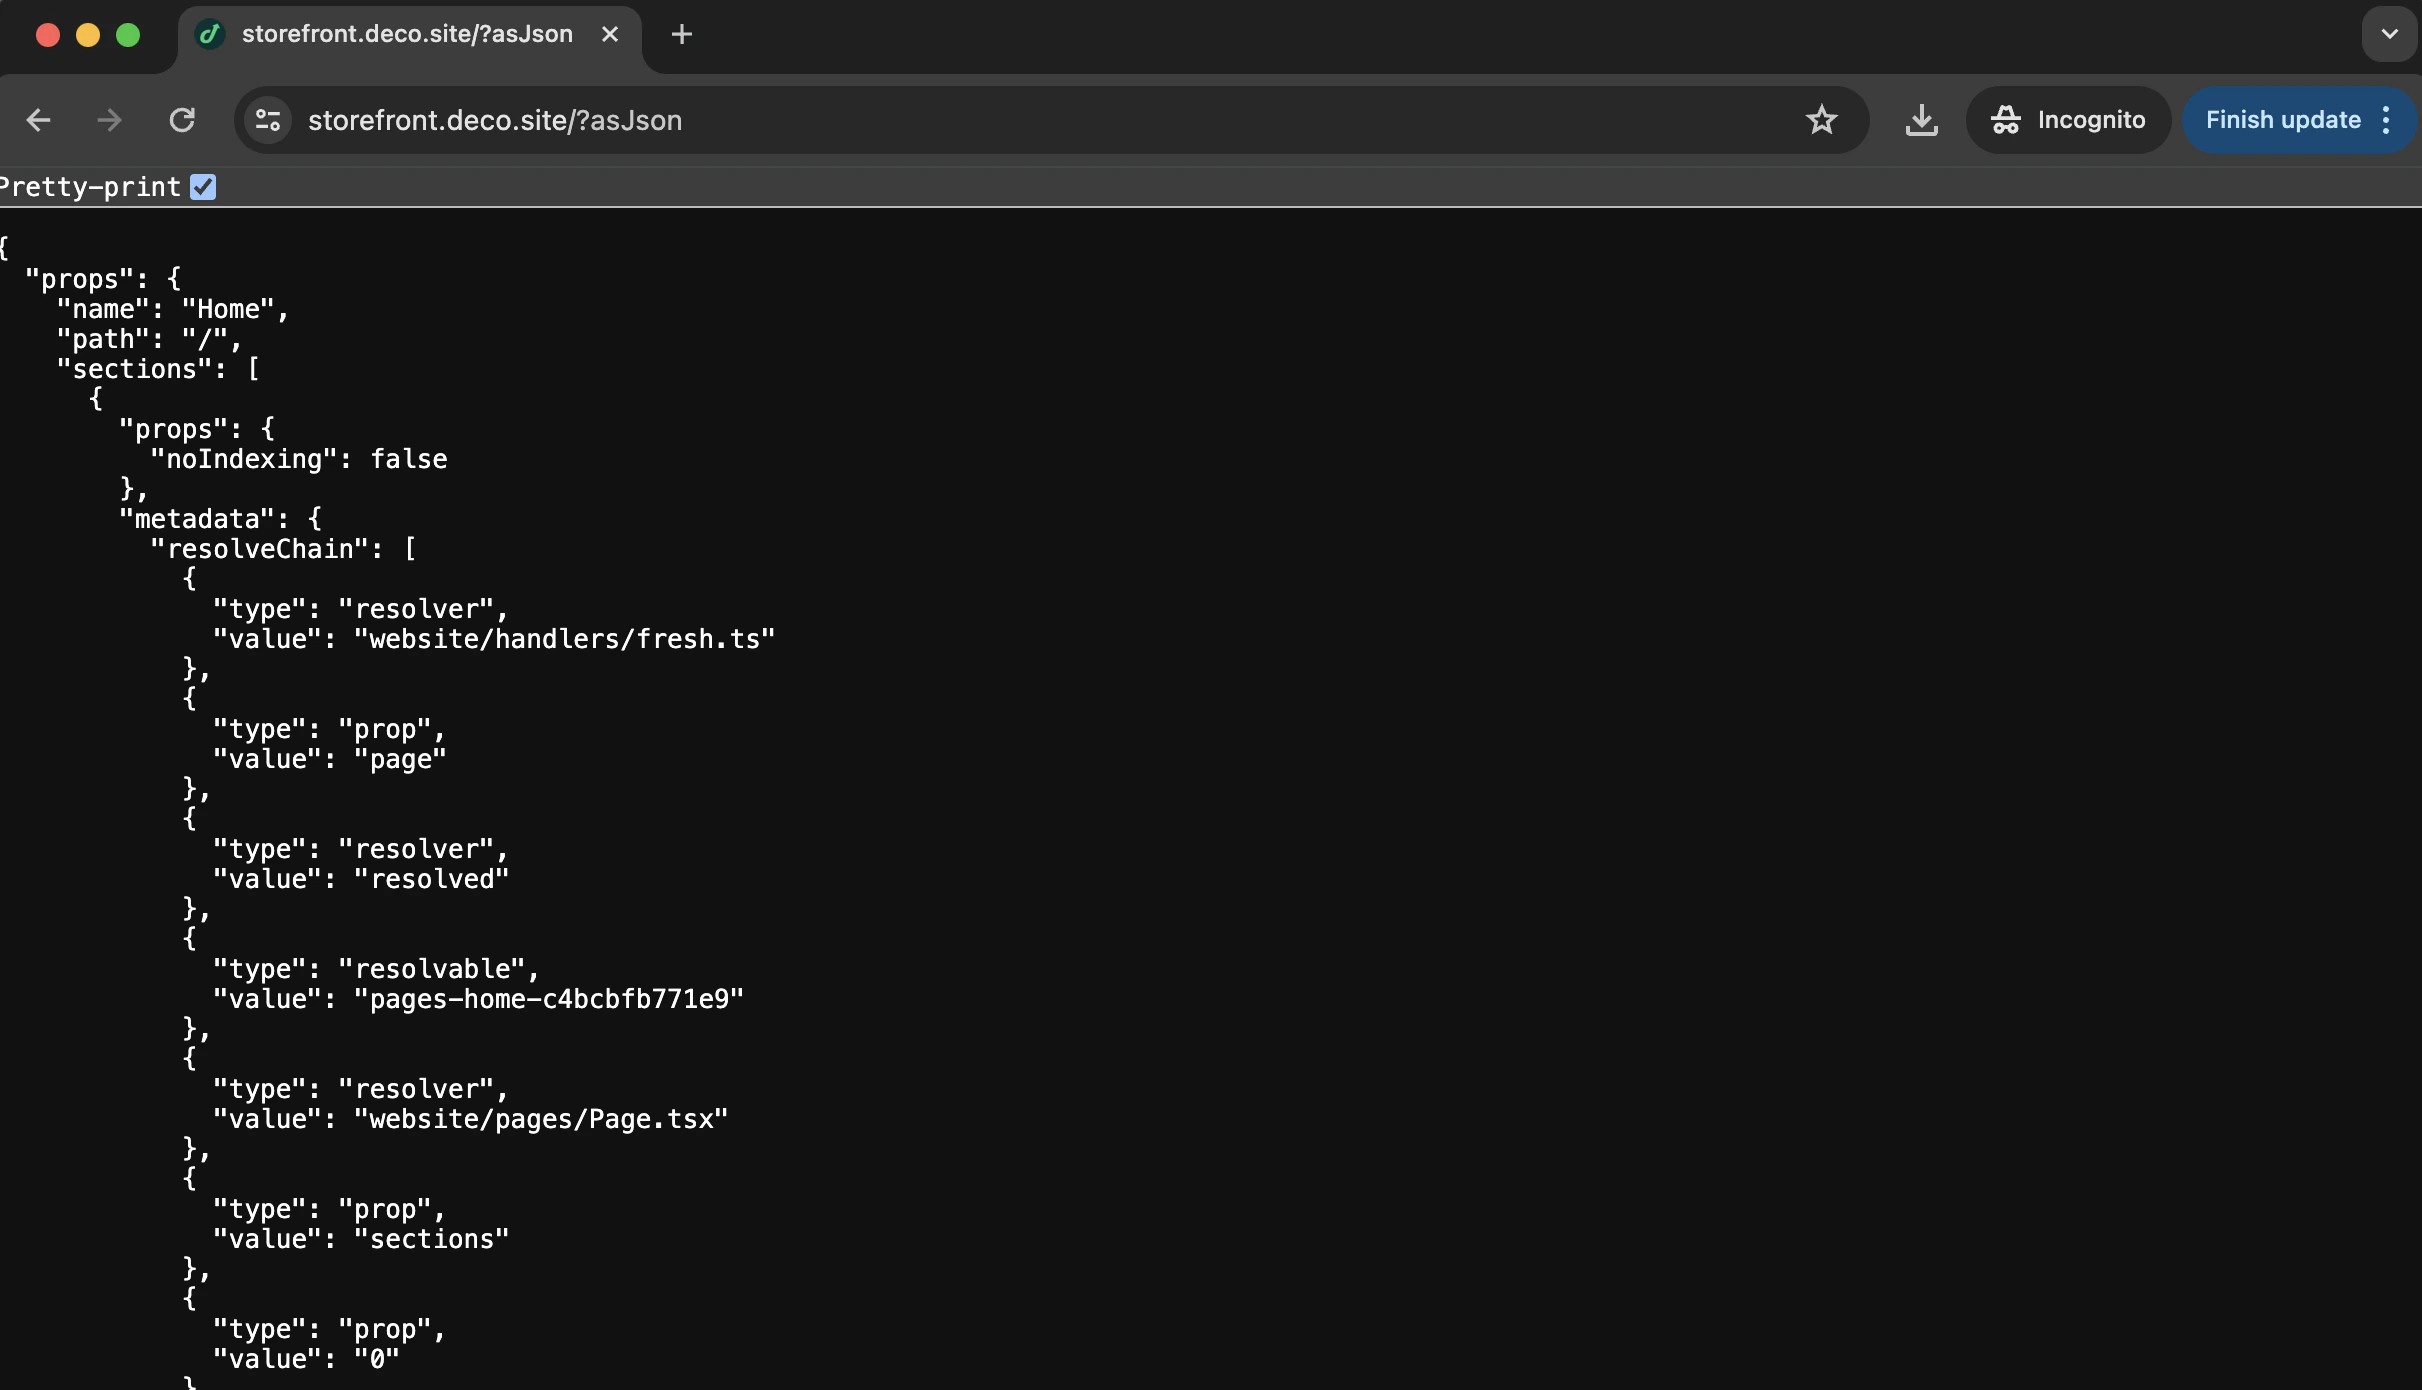Click the reload page icon
The image size is (2422, 1390).
pyautogui.click(x=181, y=120)
